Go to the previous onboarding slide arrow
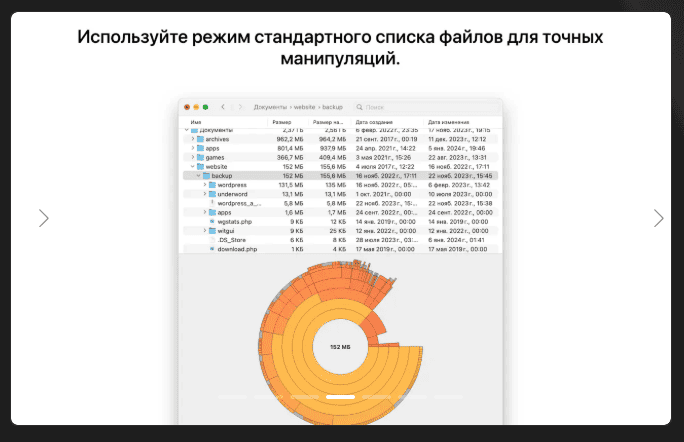The image size is (684, 442). [x=44, y=218]
